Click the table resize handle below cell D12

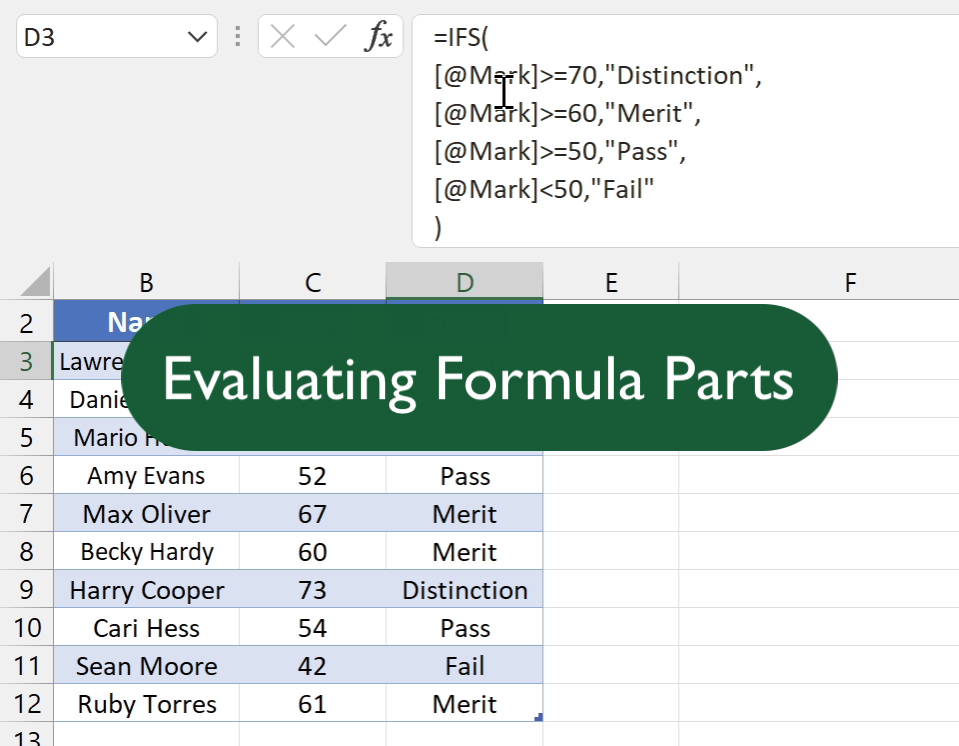(x=539, y=717)
